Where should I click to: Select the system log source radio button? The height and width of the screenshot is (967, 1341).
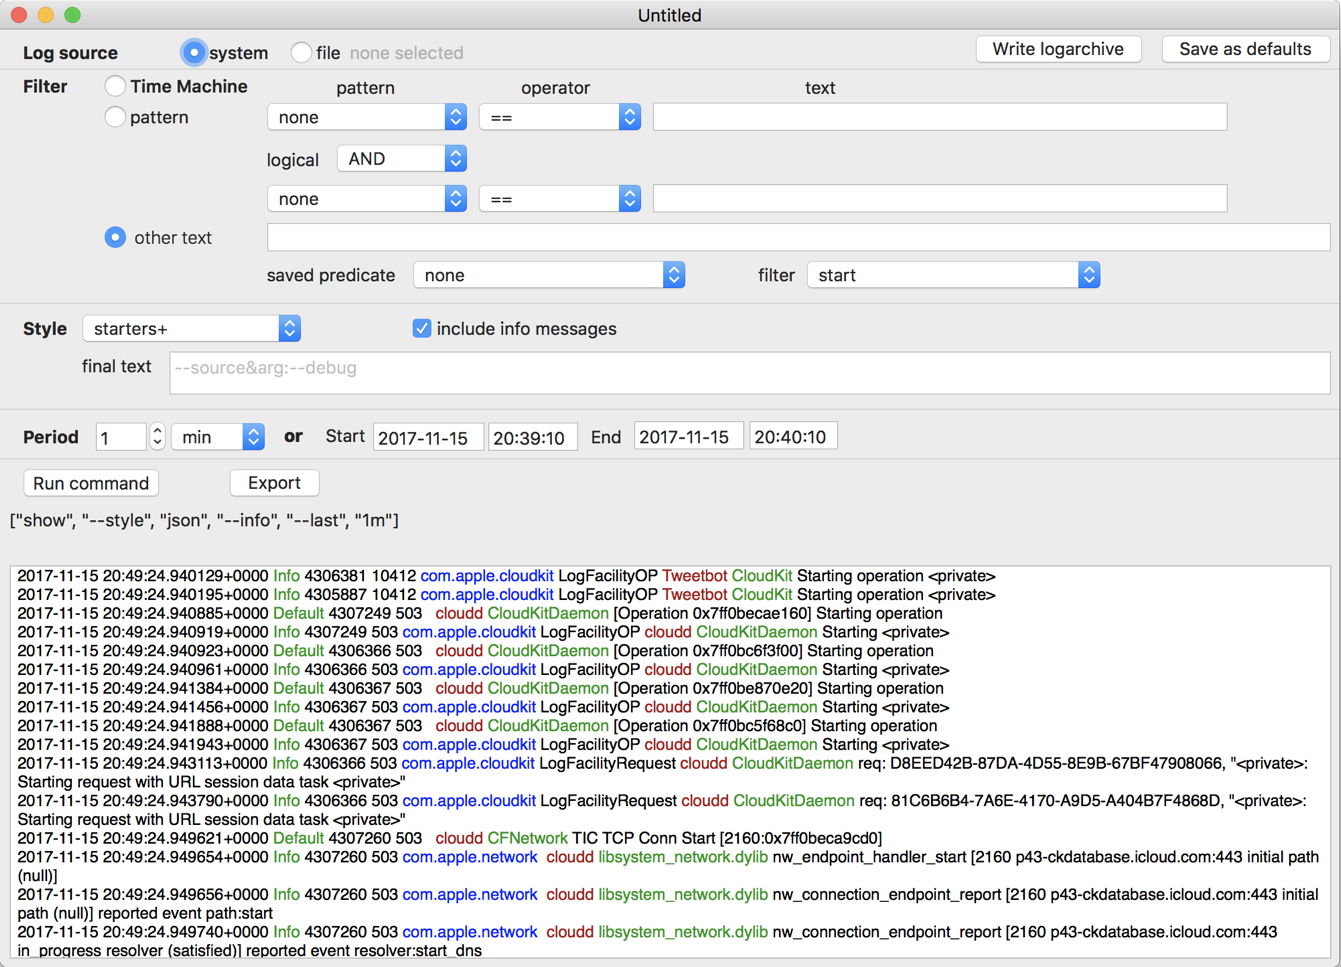click(194, 52)
